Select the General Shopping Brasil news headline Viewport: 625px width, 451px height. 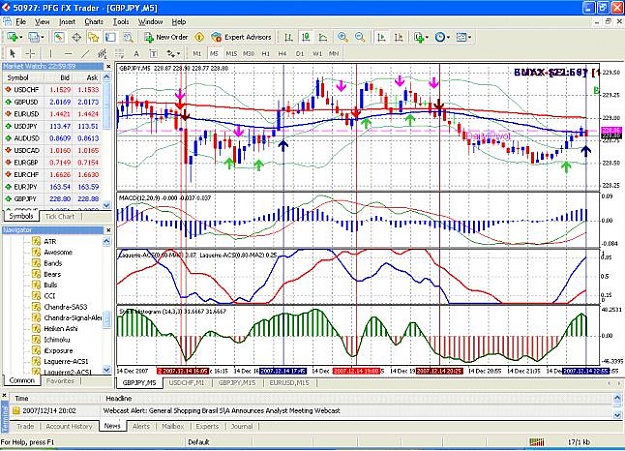222,410
